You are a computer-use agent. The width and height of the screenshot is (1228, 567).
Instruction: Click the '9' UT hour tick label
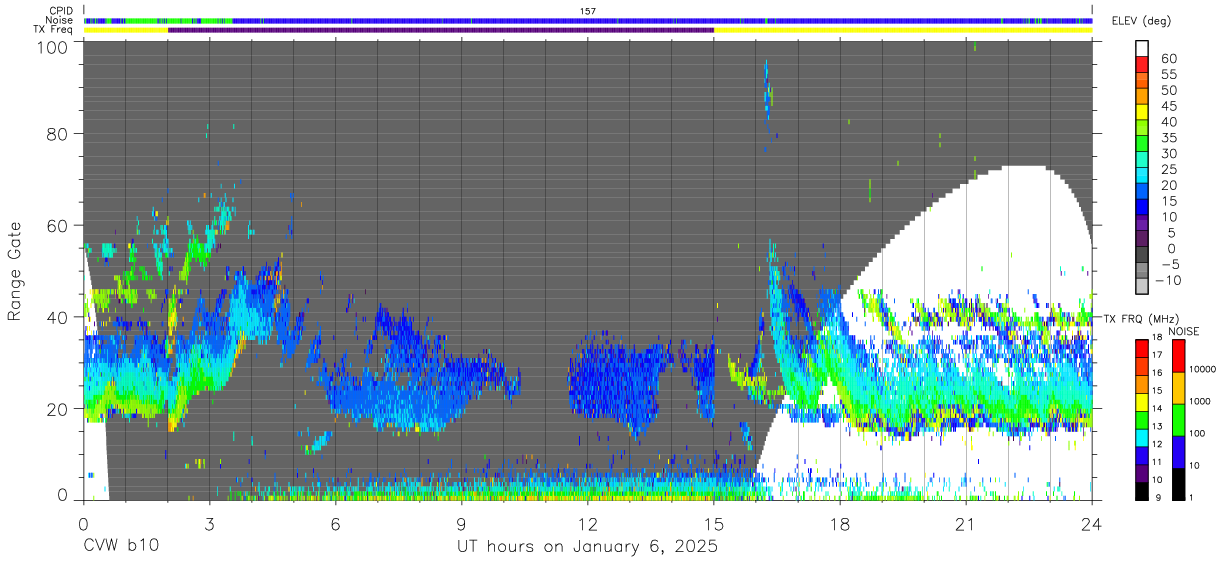point(461,523)
